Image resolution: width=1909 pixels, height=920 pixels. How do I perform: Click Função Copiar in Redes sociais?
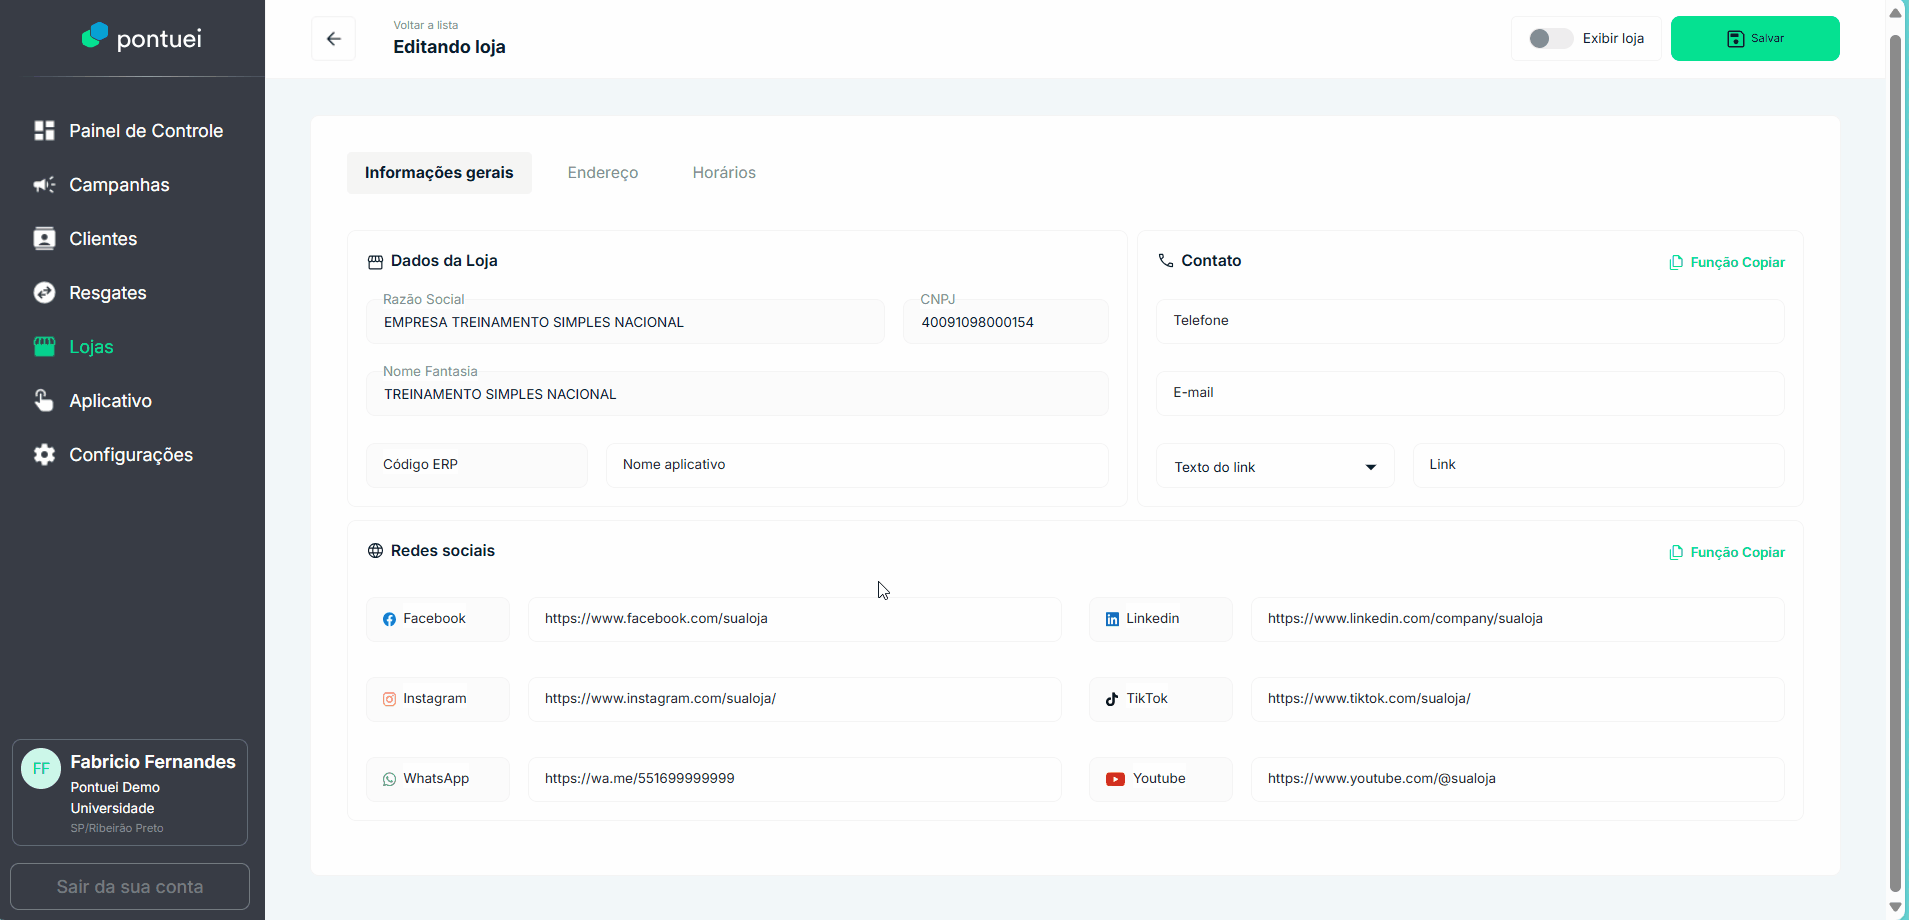point(1727,552)
